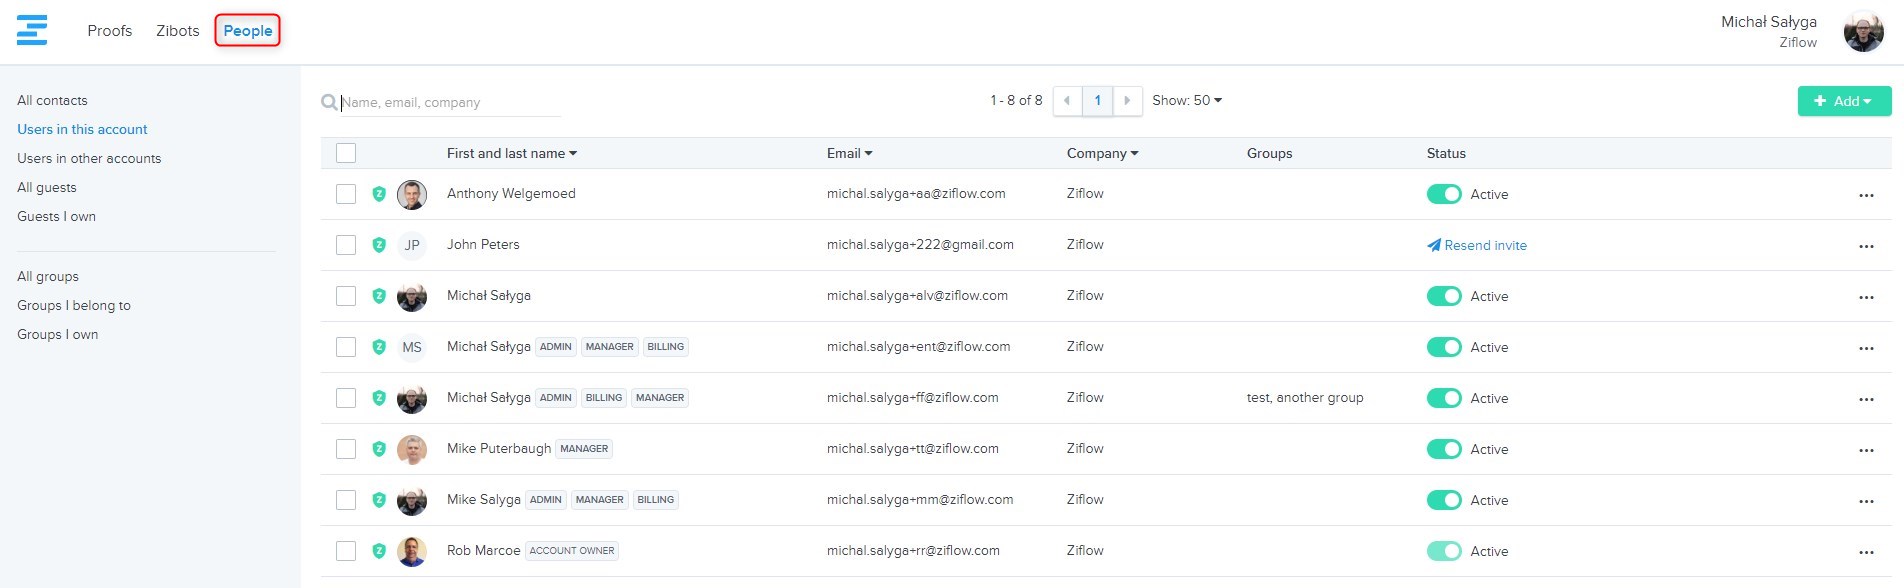Click Mike Puterbaugh's avatar photo

tap(412, 449)
